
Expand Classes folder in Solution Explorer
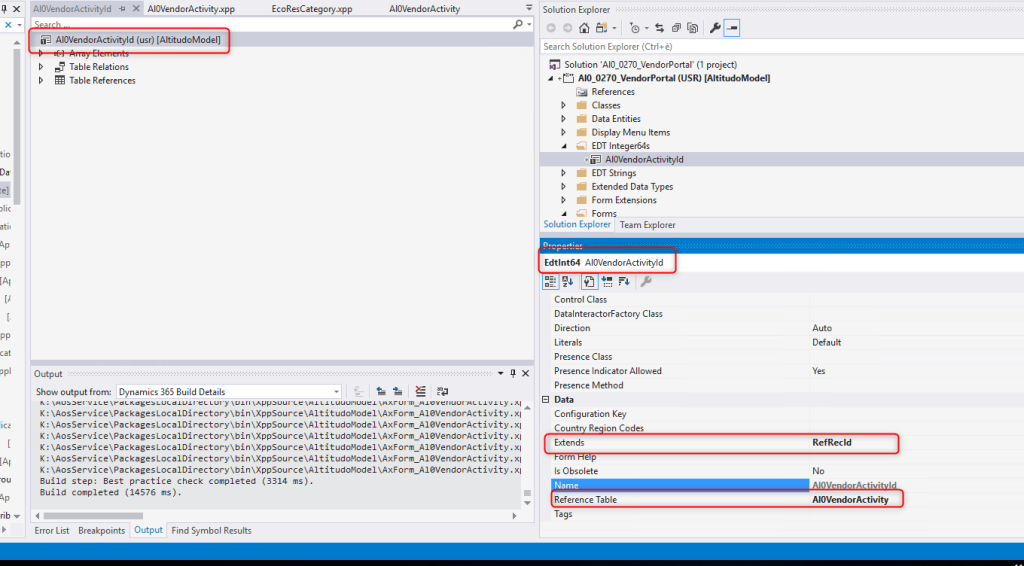[563, 105]
